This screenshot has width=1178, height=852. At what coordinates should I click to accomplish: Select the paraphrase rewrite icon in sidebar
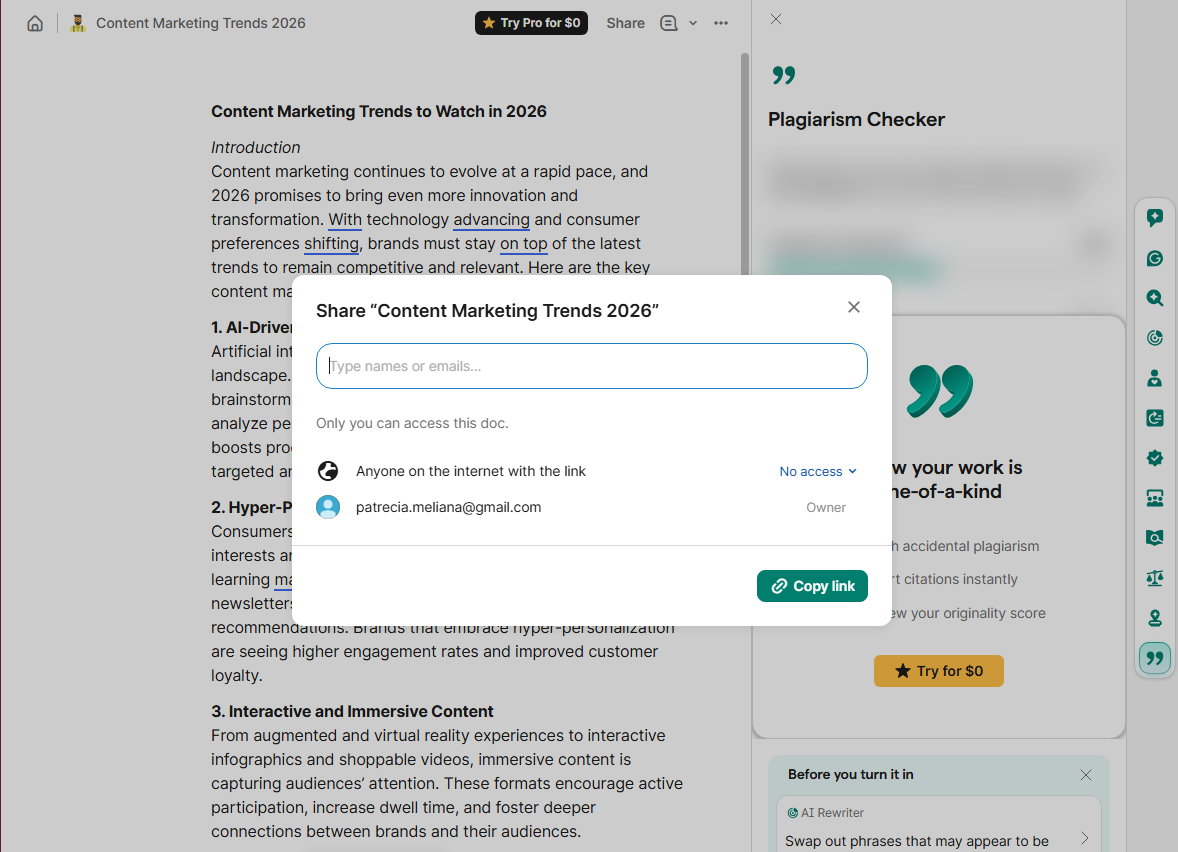(1154, 418)
